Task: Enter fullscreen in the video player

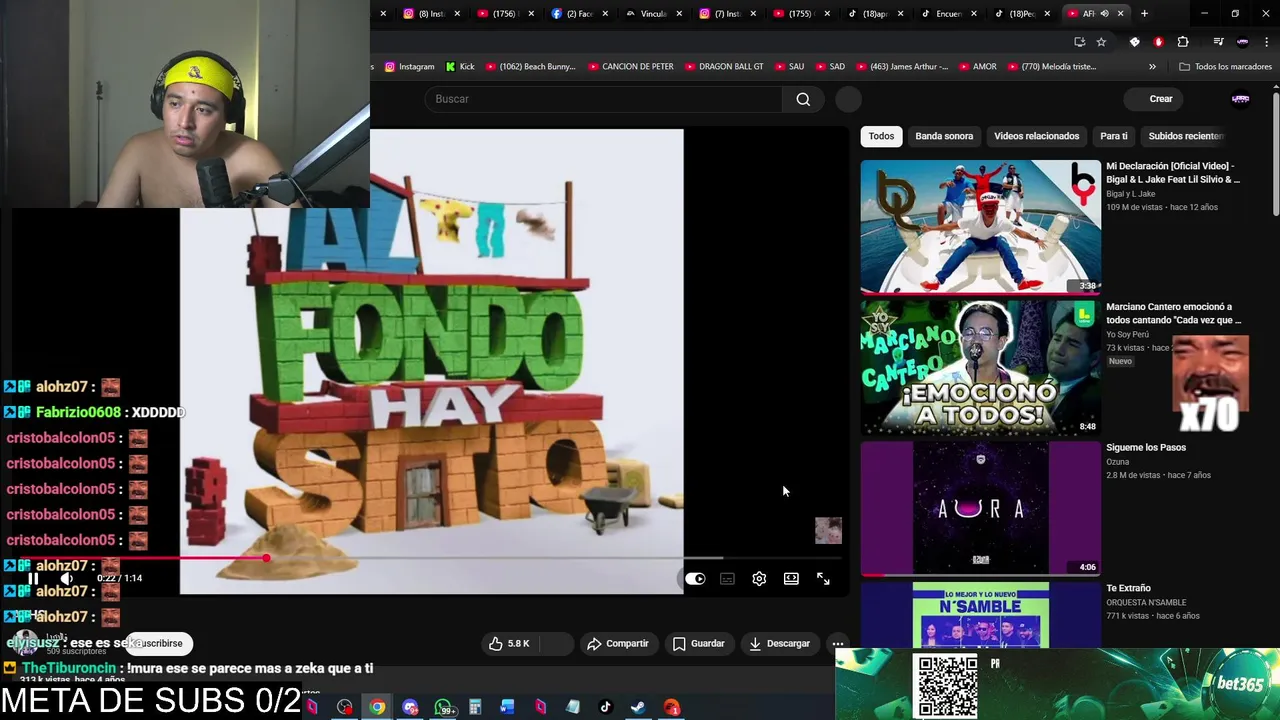Action: (x=823, y=578)
